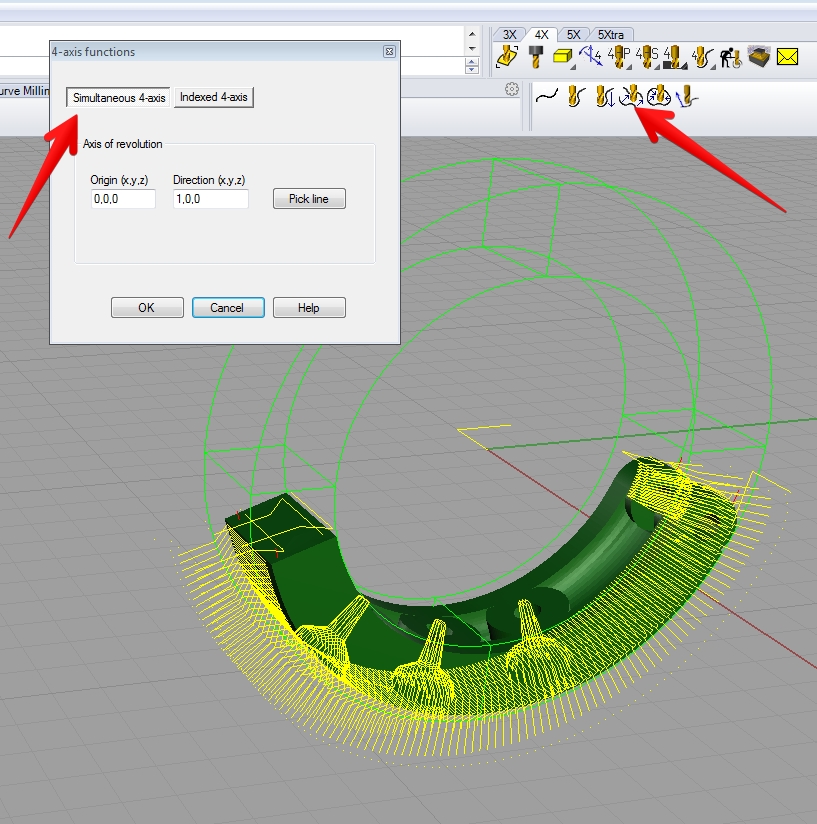The width and height of the screenshot is (817, 824).
Task: Open the gear settings icon
Action: 512,90
